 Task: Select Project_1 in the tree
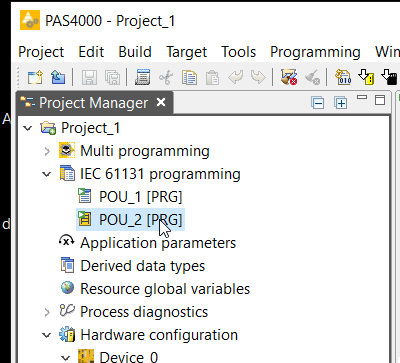90,128
